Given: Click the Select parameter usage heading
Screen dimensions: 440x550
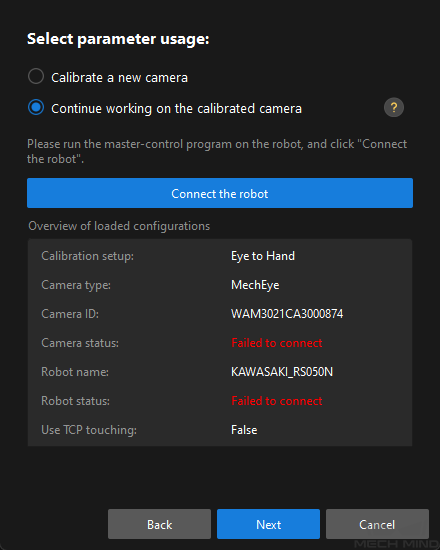Looking at the screenshot, I should point(118,39).
